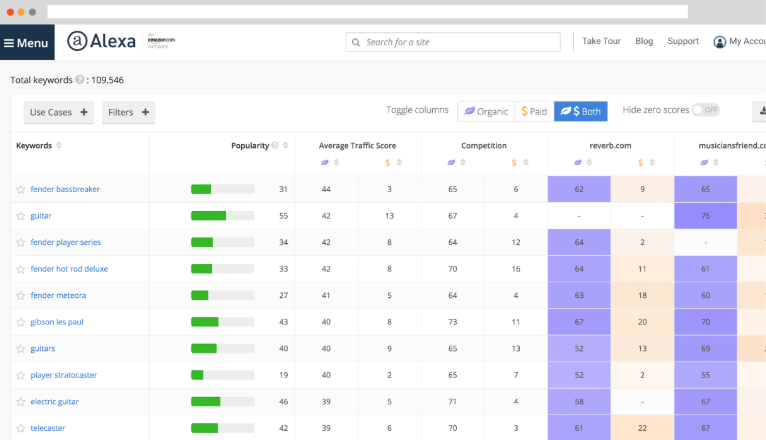Click the browser address bar
Viewport: 766px width, 440px height.
click(367, 11)
